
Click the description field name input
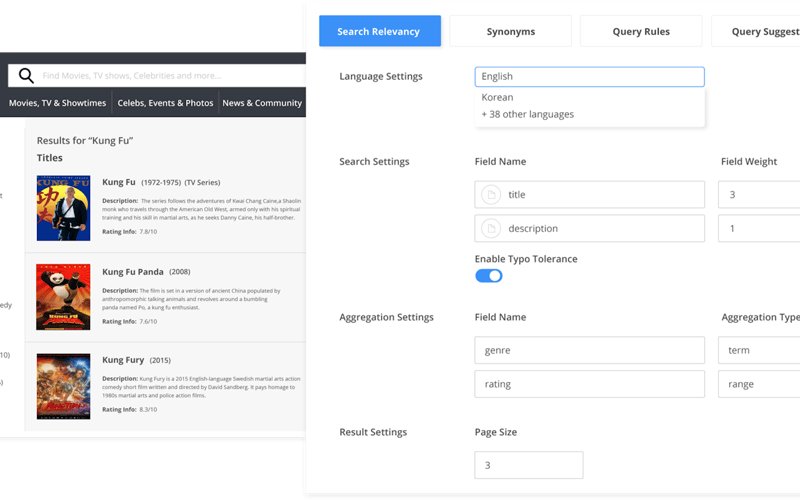point(589,229)
